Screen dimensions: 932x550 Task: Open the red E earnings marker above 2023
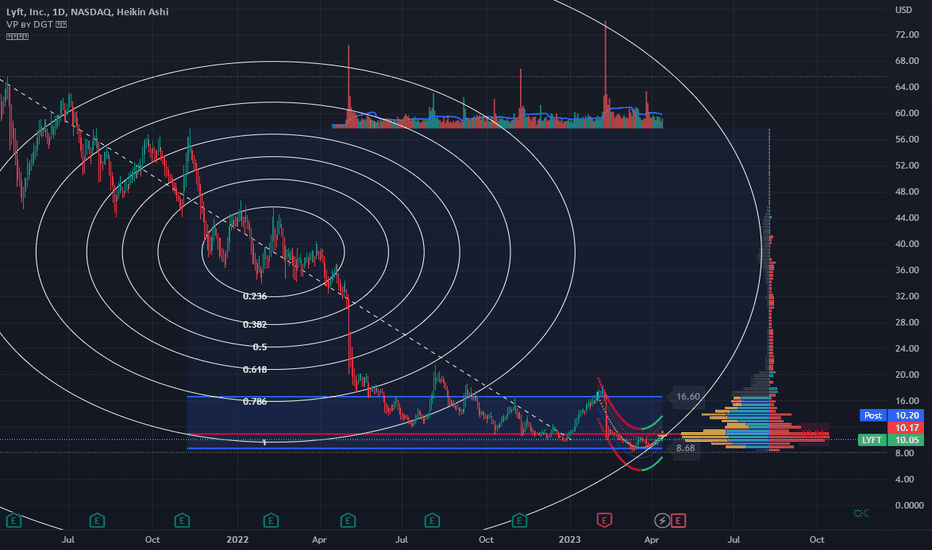(x=604, y=521)
